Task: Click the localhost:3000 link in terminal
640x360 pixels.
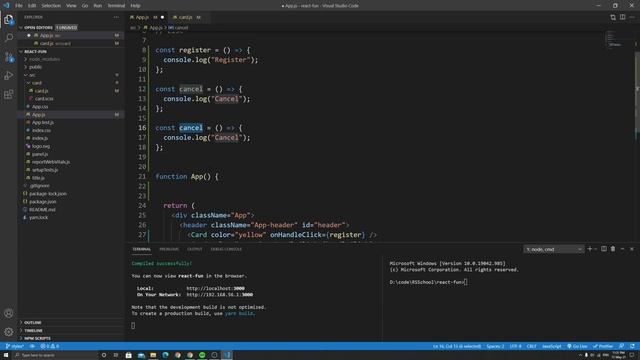Action: click(x=216, y=288)
